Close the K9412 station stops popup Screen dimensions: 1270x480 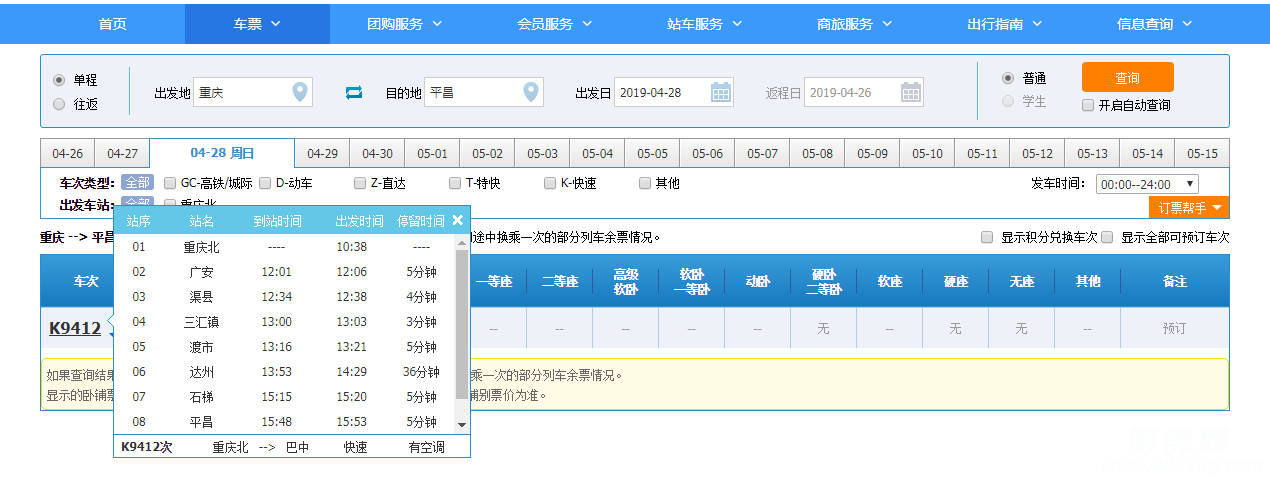458,220
